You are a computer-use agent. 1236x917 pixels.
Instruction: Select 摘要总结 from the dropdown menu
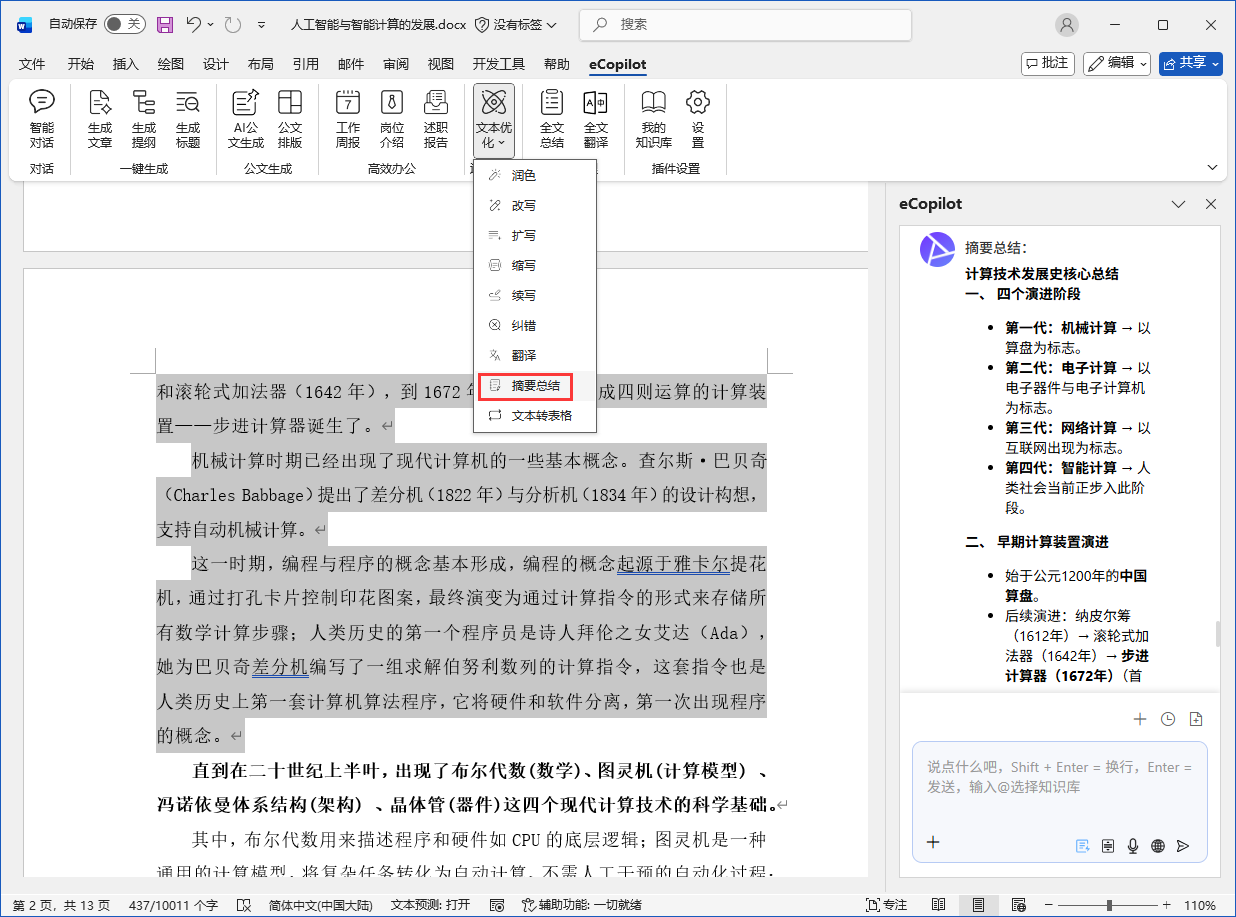tap(534, 385)
